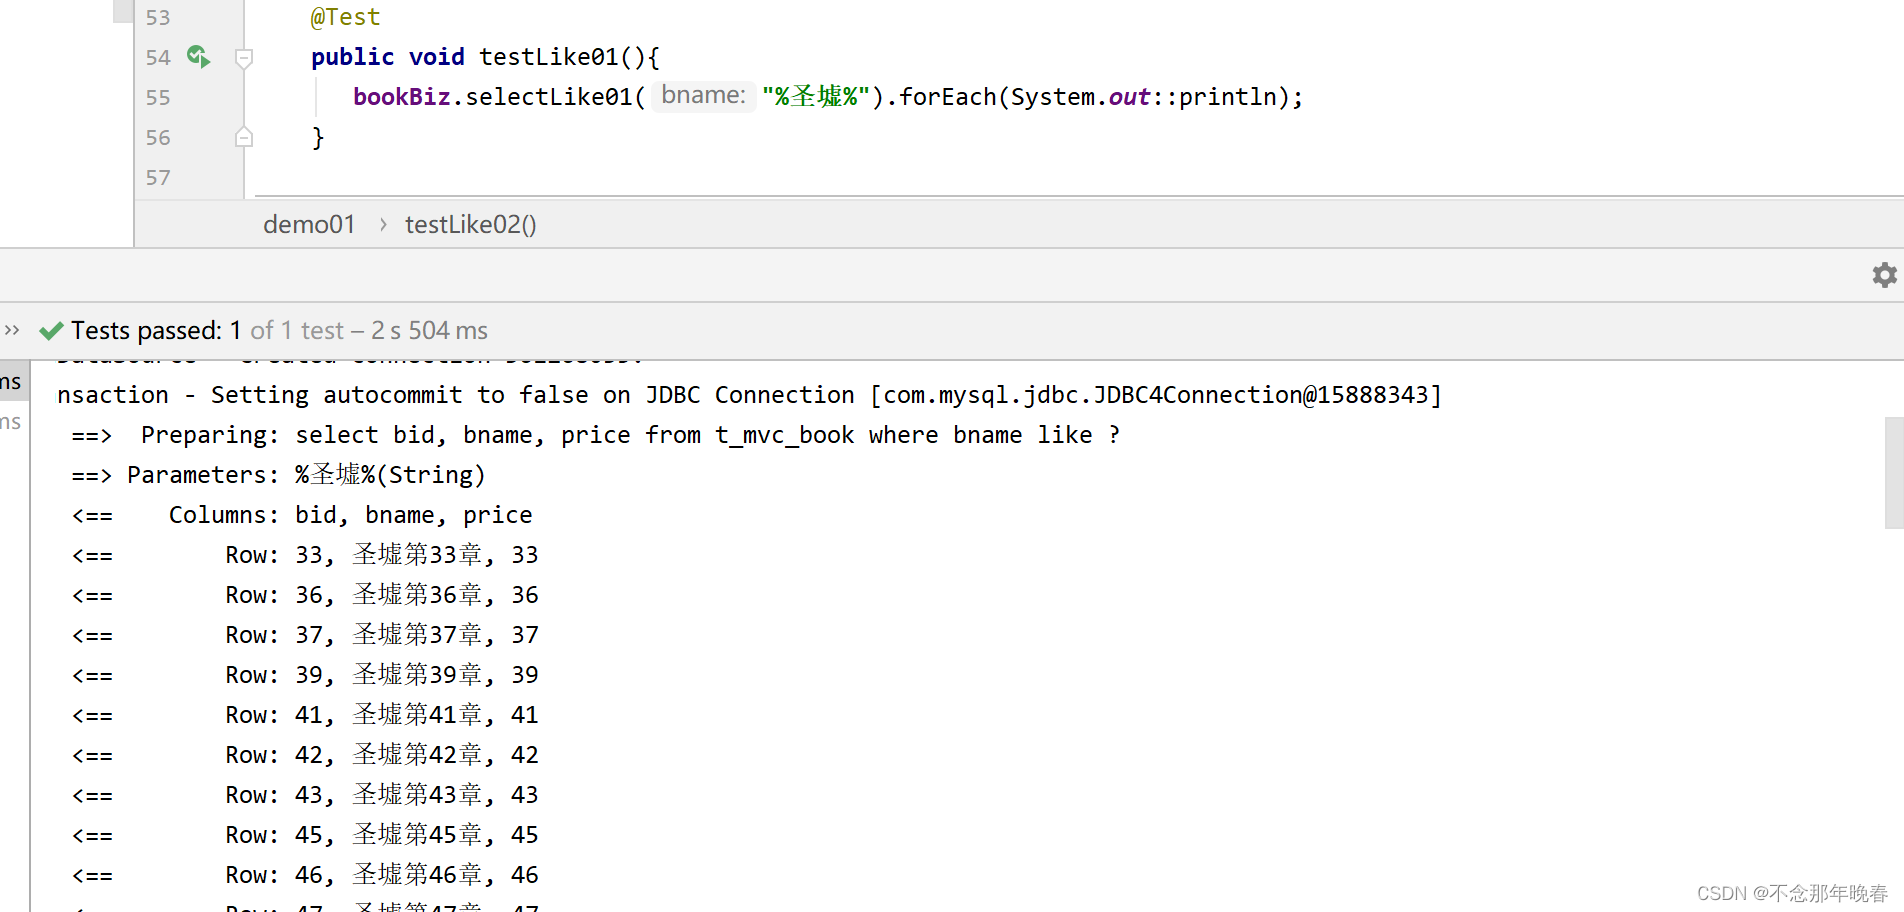1904x912 pixels.
Task: Select demo01 breadcrumb
Action: click(x=309, y=224)
